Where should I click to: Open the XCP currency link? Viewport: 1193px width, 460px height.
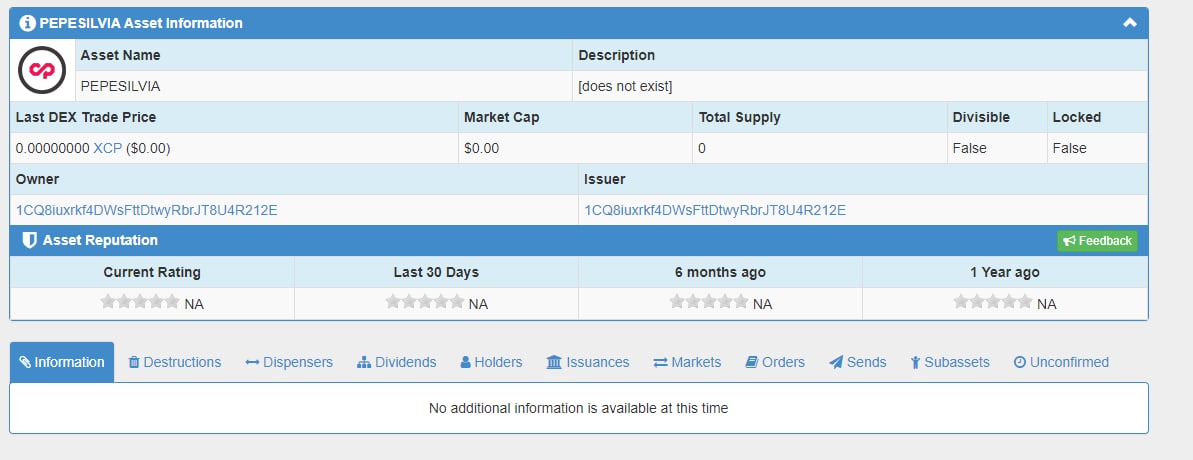(x=107, y=148)
